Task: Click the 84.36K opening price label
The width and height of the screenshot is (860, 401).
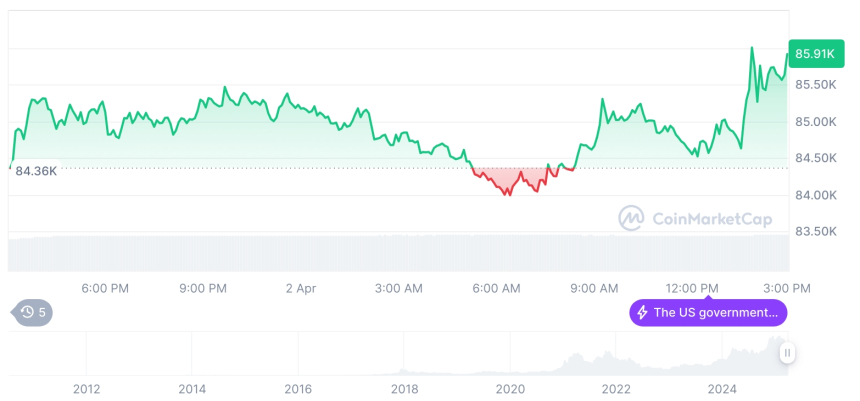Action: tap(37, 170)
